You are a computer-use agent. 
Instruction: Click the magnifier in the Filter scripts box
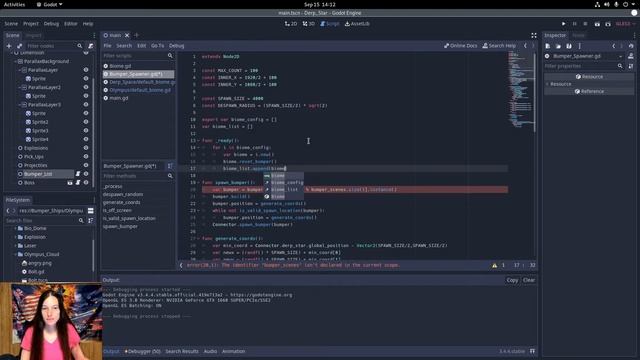click(170, 56)
